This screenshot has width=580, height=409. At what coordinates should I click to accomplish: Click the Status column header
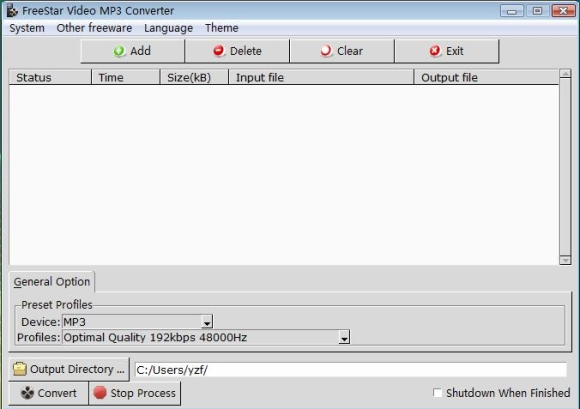click(50, 77)
